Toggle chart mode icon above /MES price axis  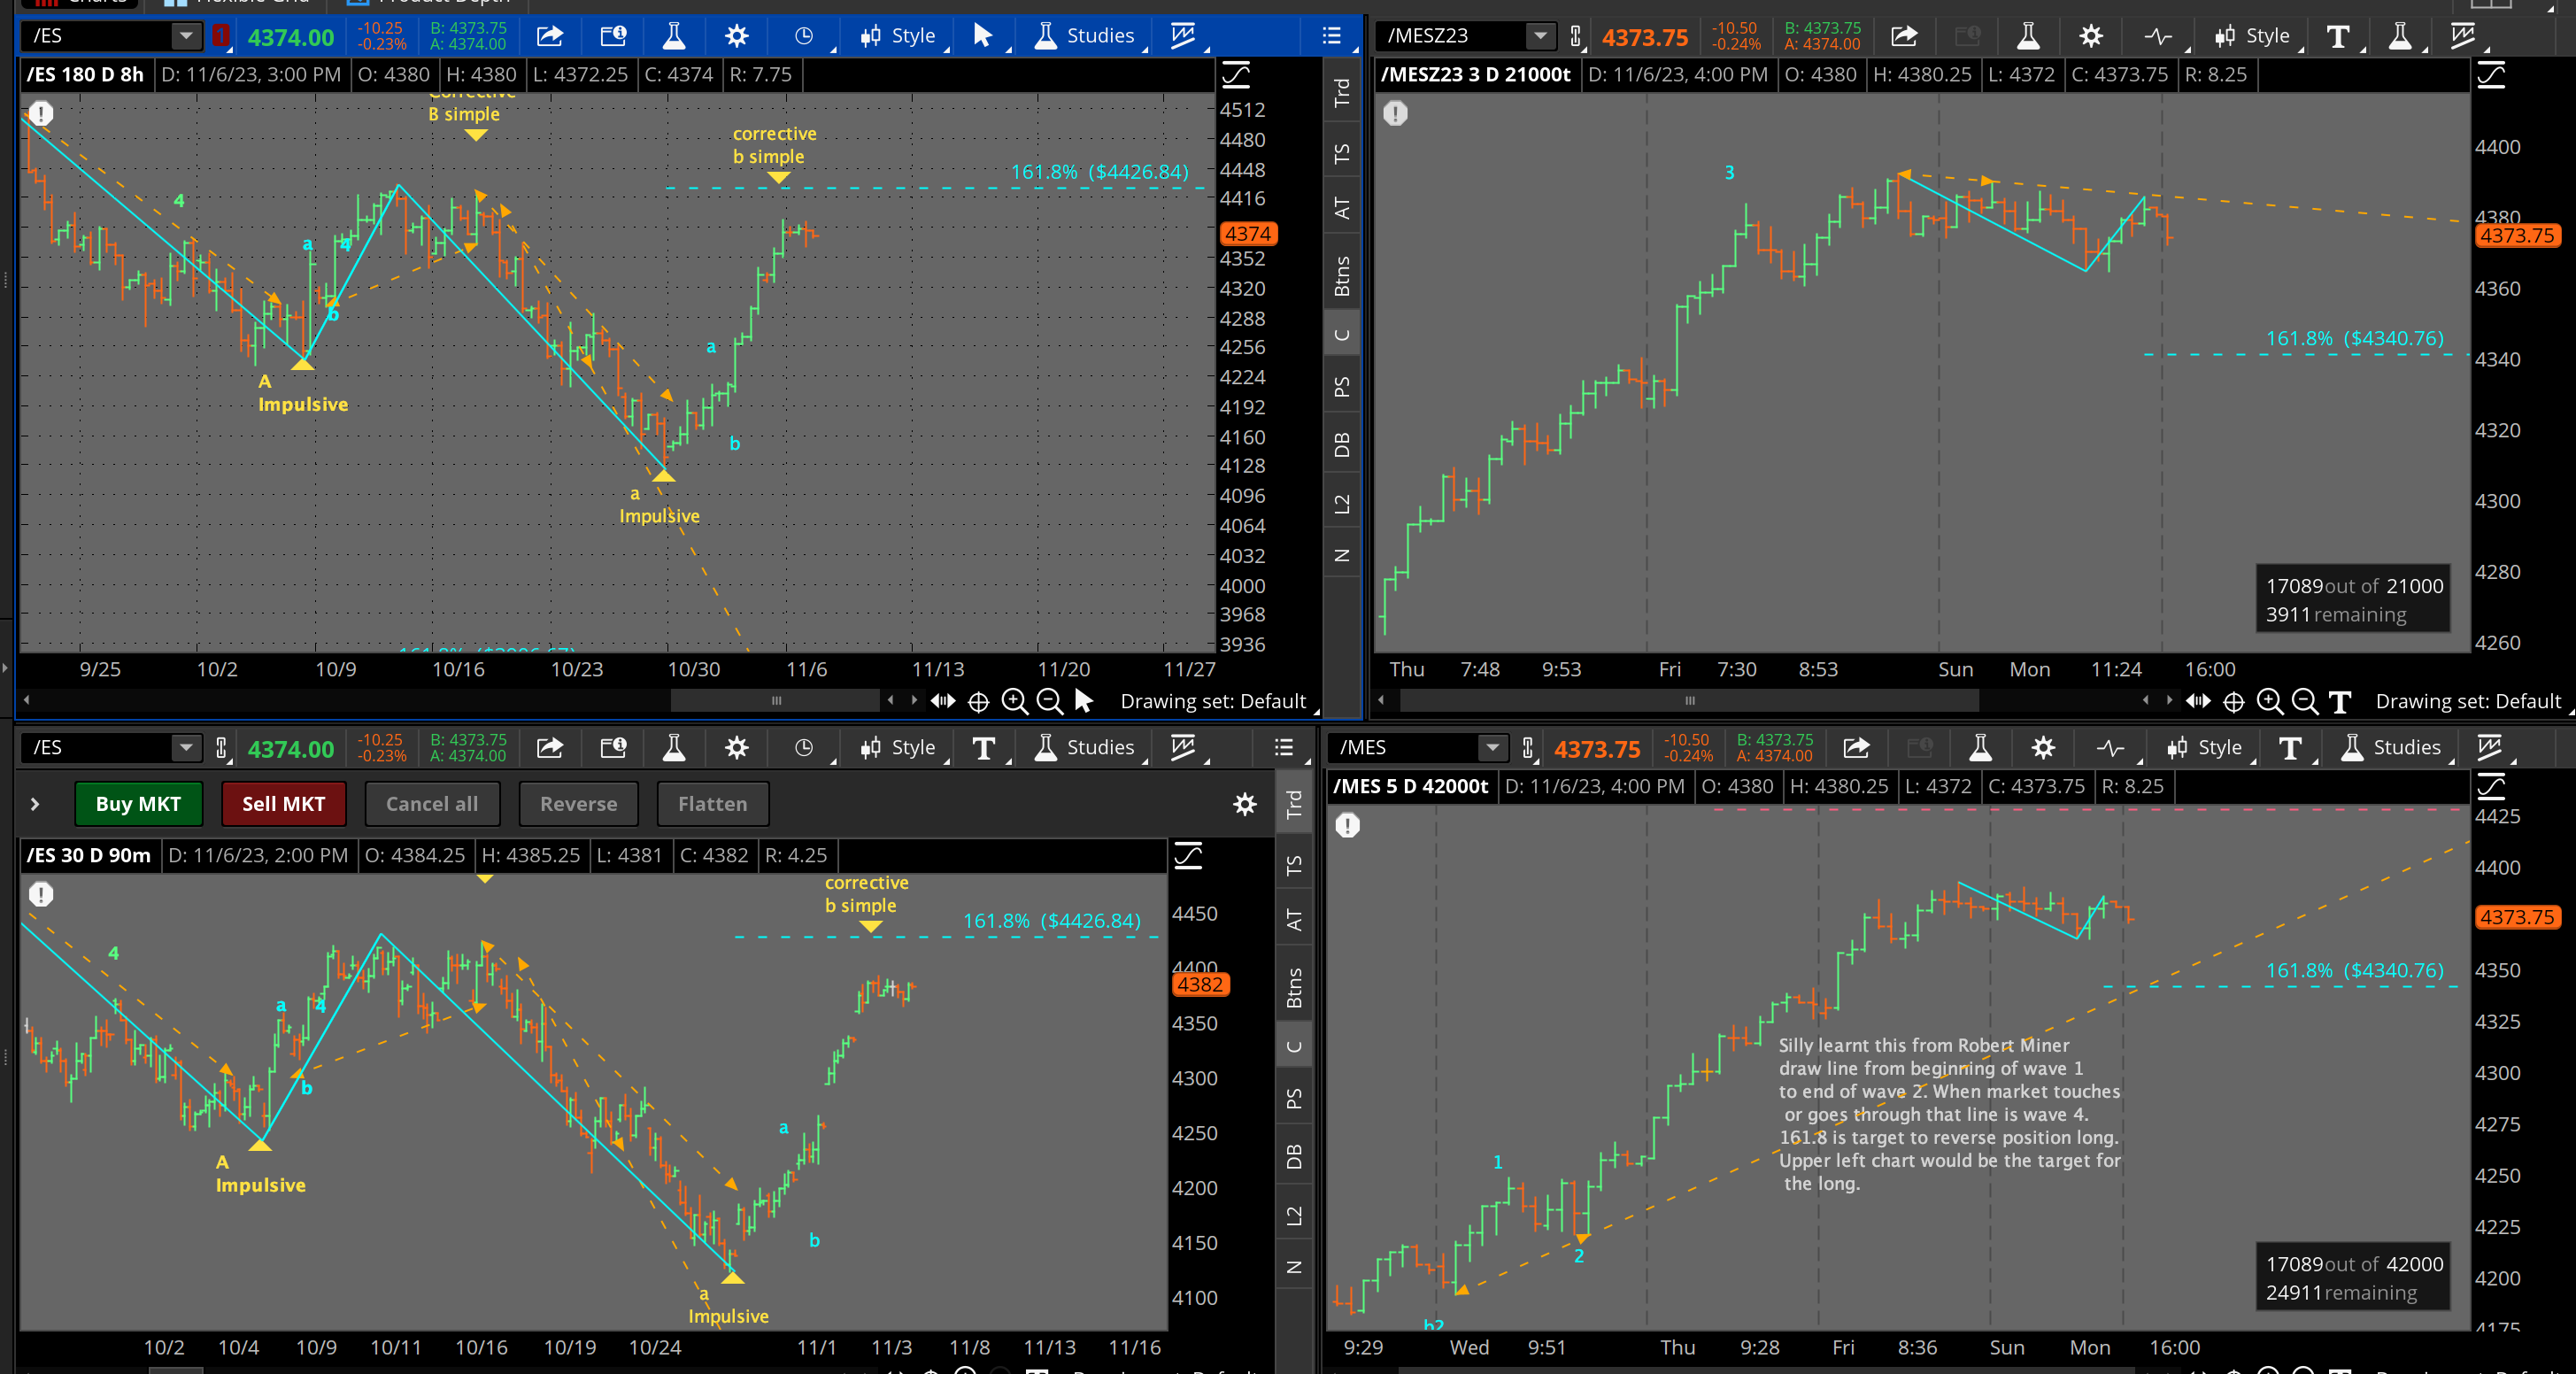(x=2491, y=787)
